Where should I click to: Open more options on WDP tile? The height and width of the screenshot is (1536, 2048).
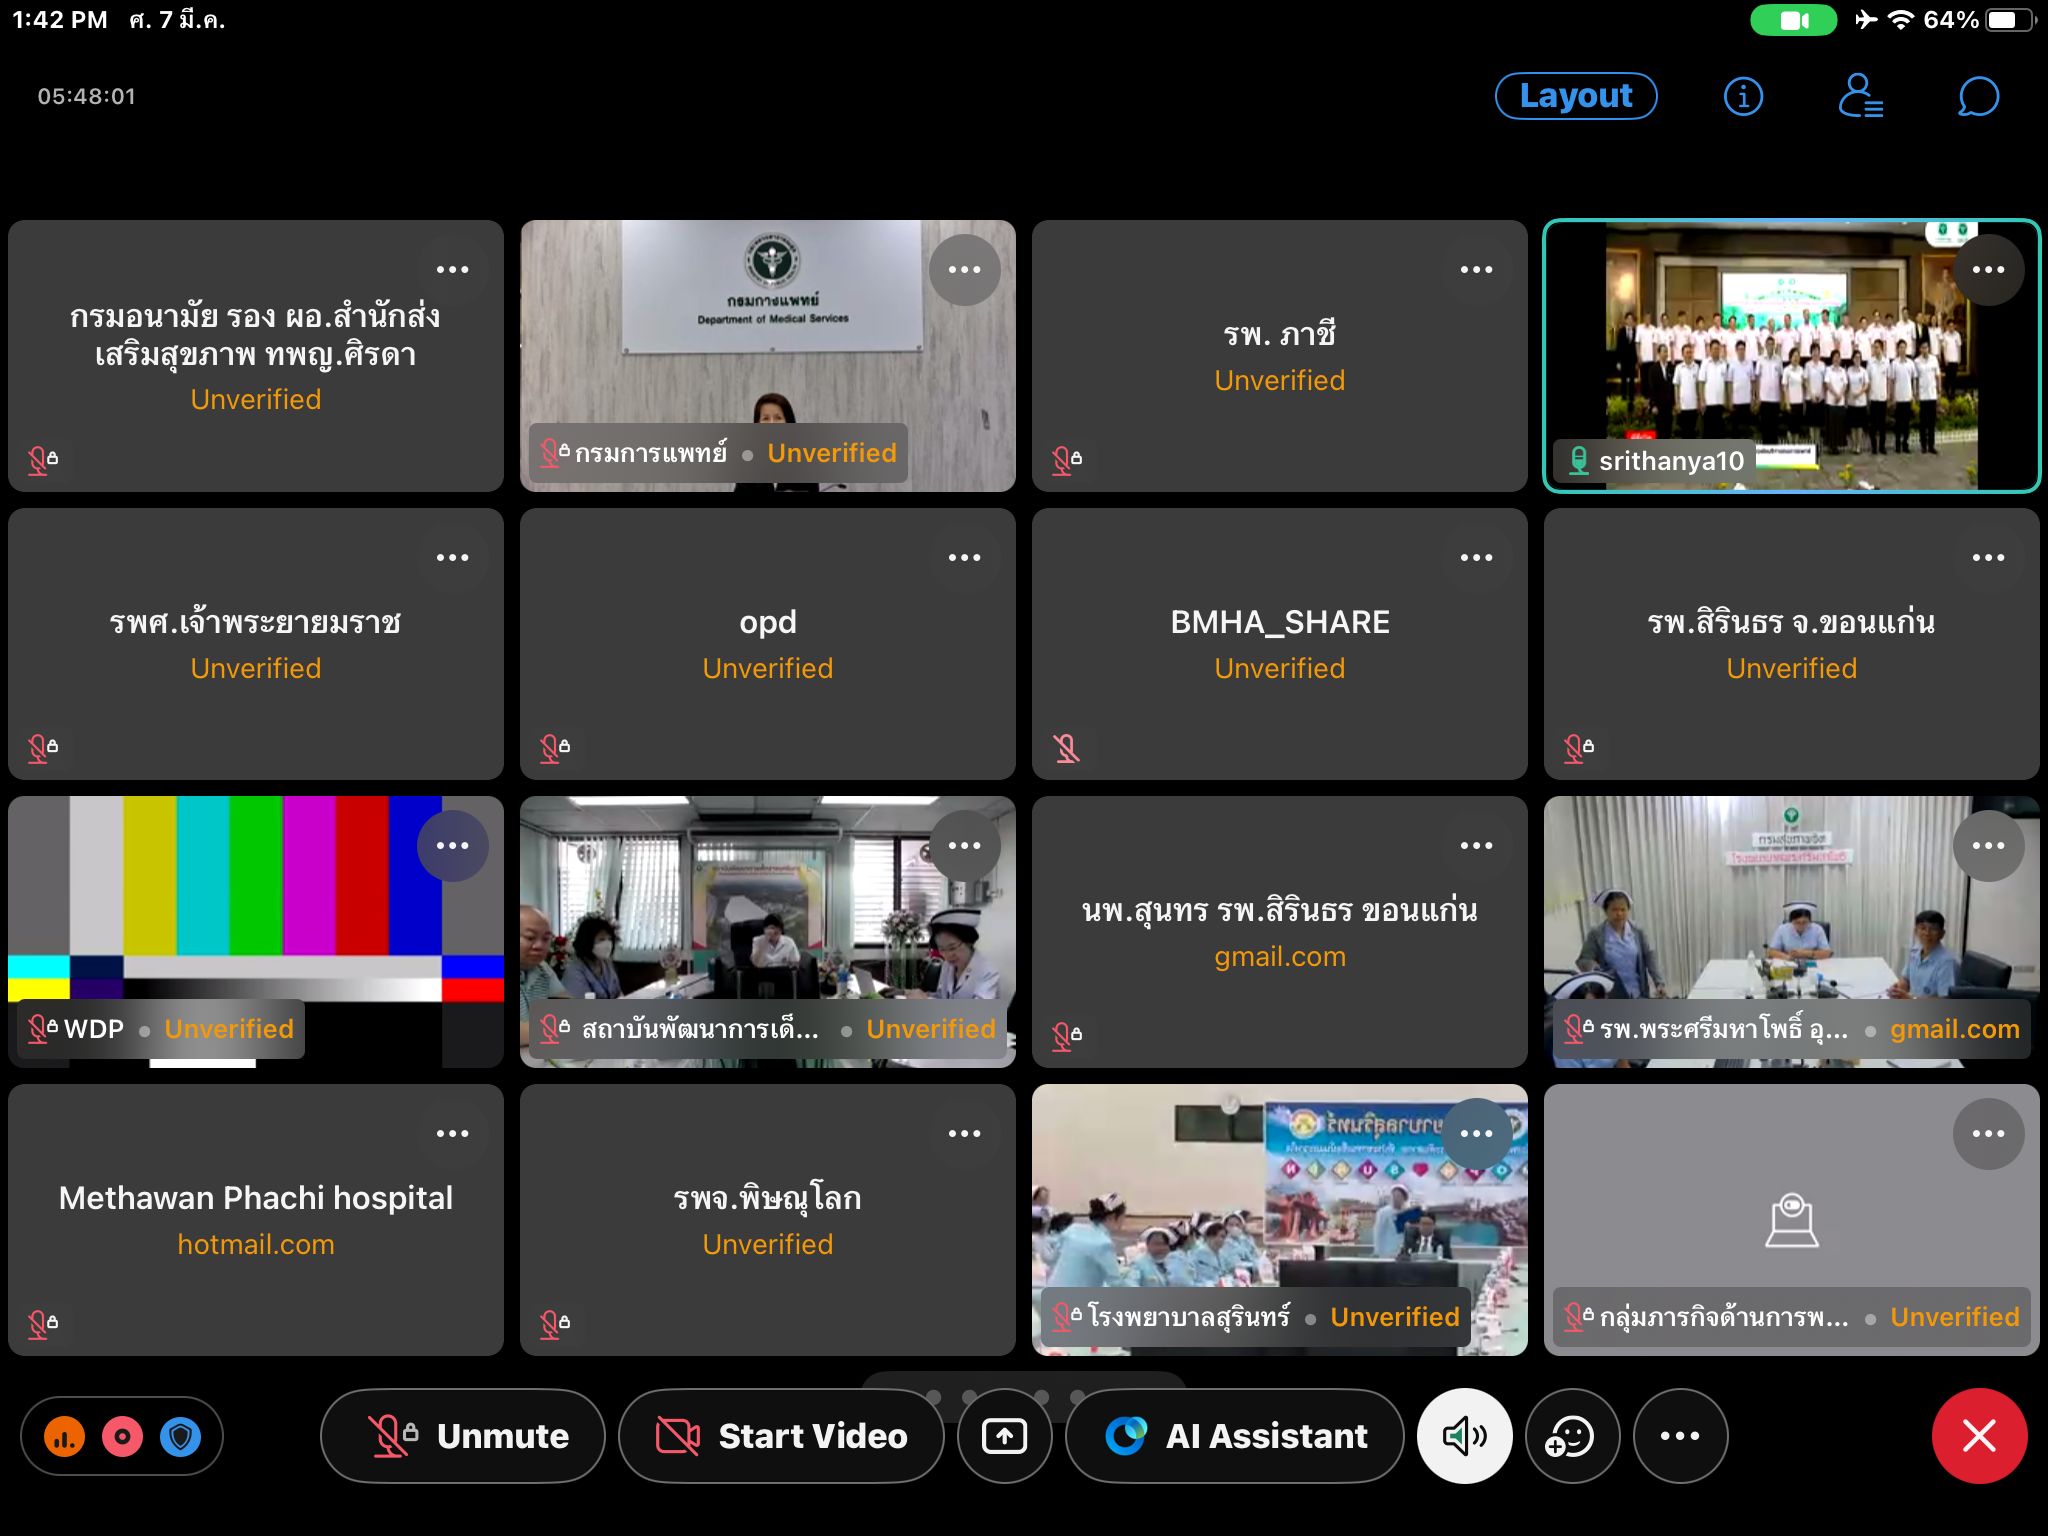(452, 846)
